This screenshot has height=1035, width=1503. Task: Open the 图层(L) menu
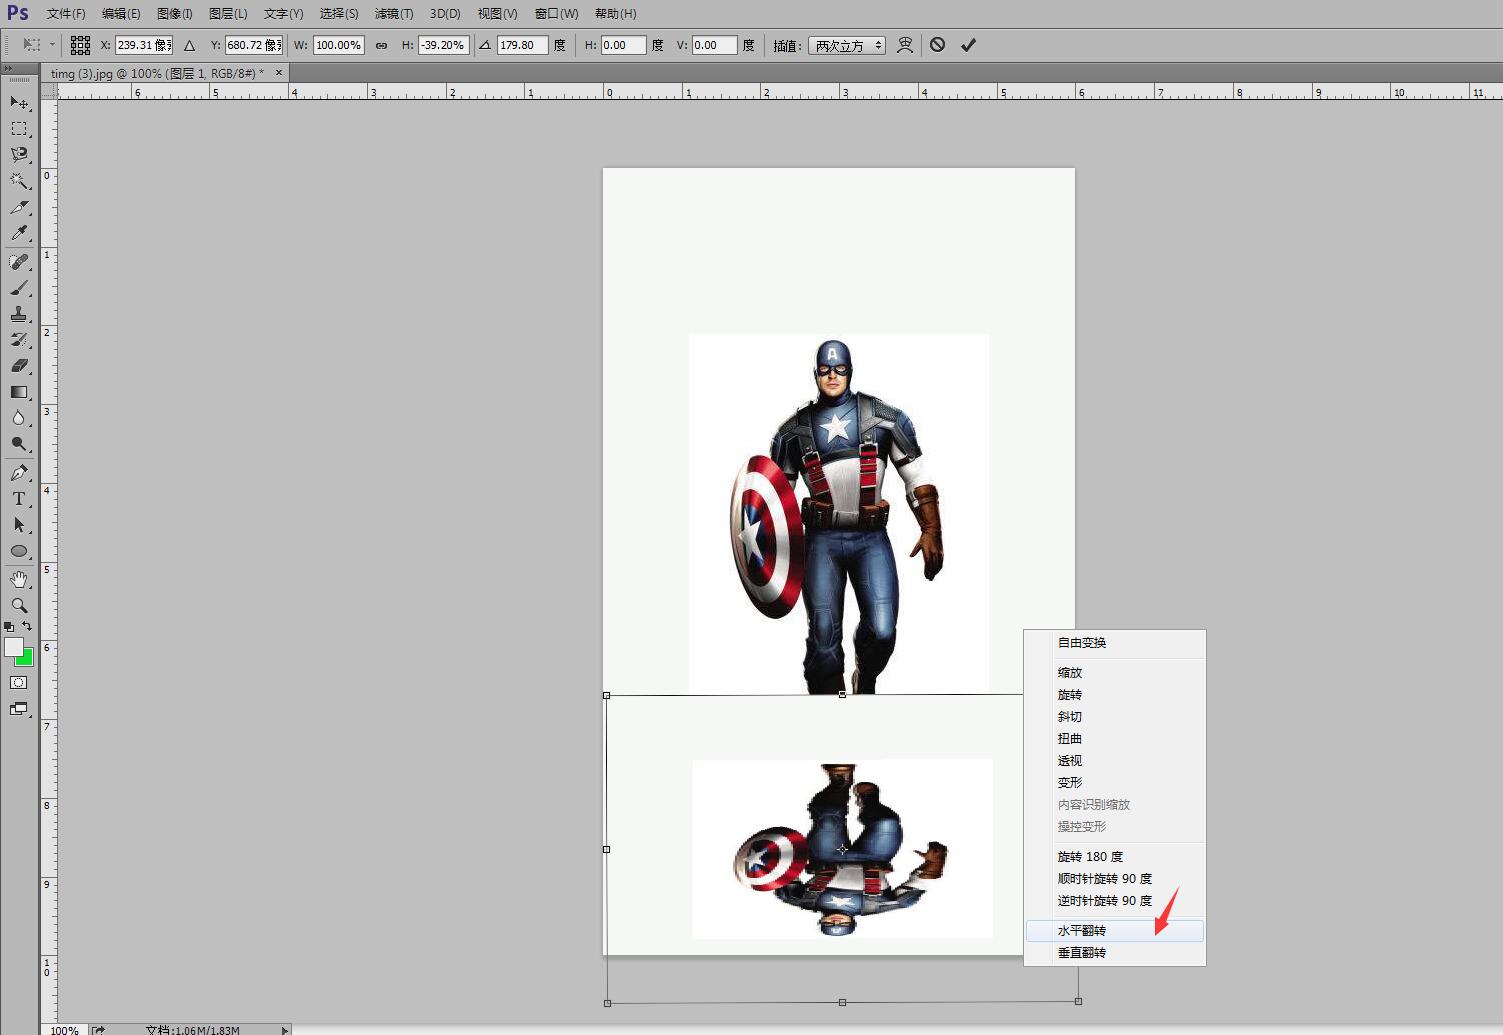(x=228, y=14)
